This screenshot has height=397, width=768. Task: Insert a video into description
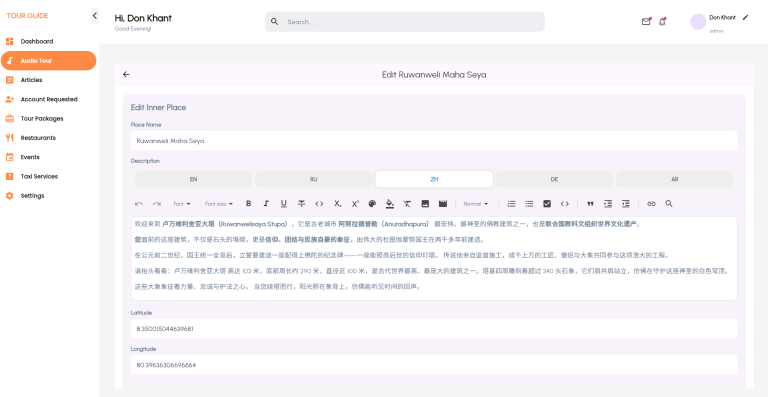pyautogui.click(x=443, y=204)
